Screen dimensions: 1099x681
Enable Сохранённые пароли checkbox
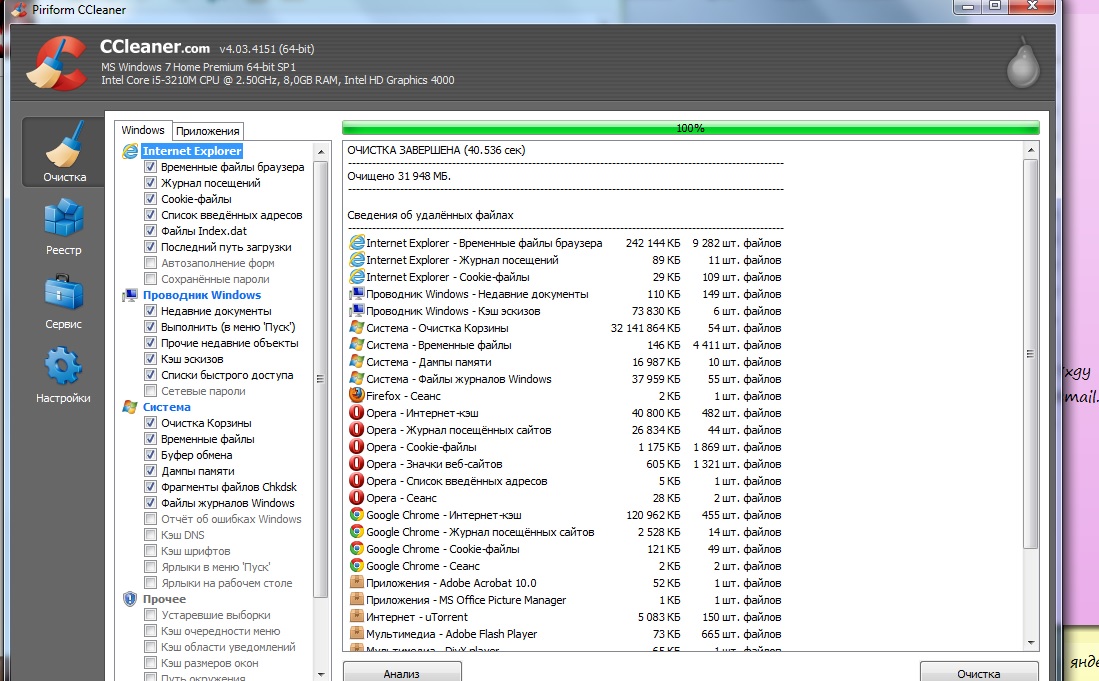point(150,279)
